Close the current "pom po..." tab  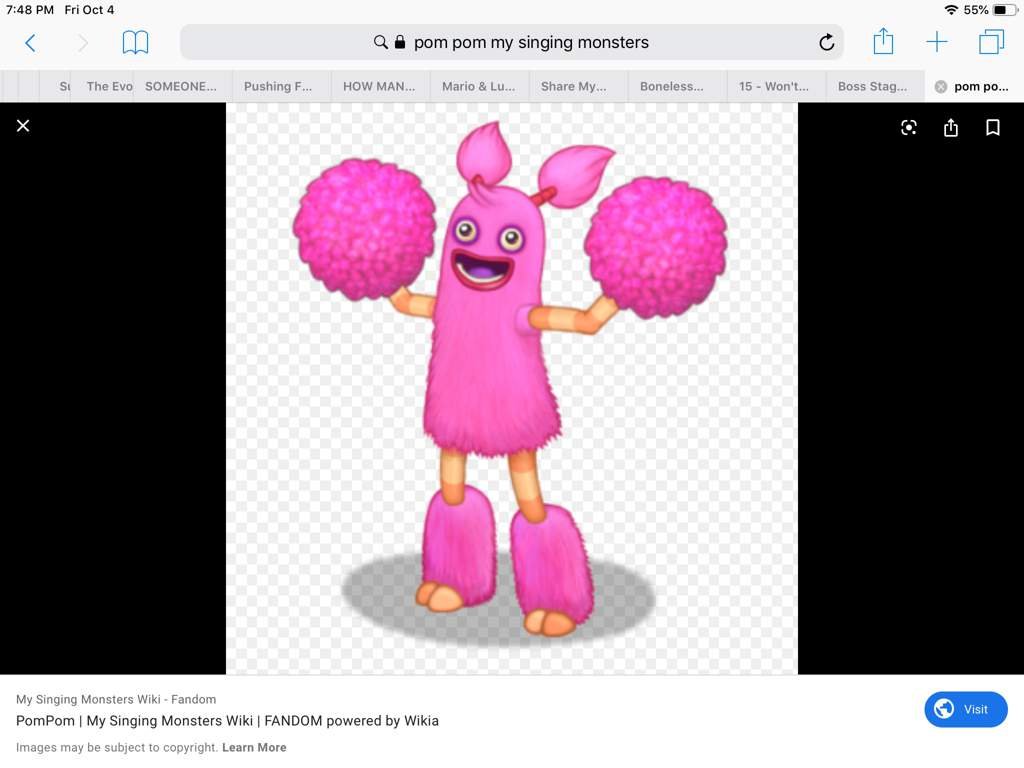(940, 86)
